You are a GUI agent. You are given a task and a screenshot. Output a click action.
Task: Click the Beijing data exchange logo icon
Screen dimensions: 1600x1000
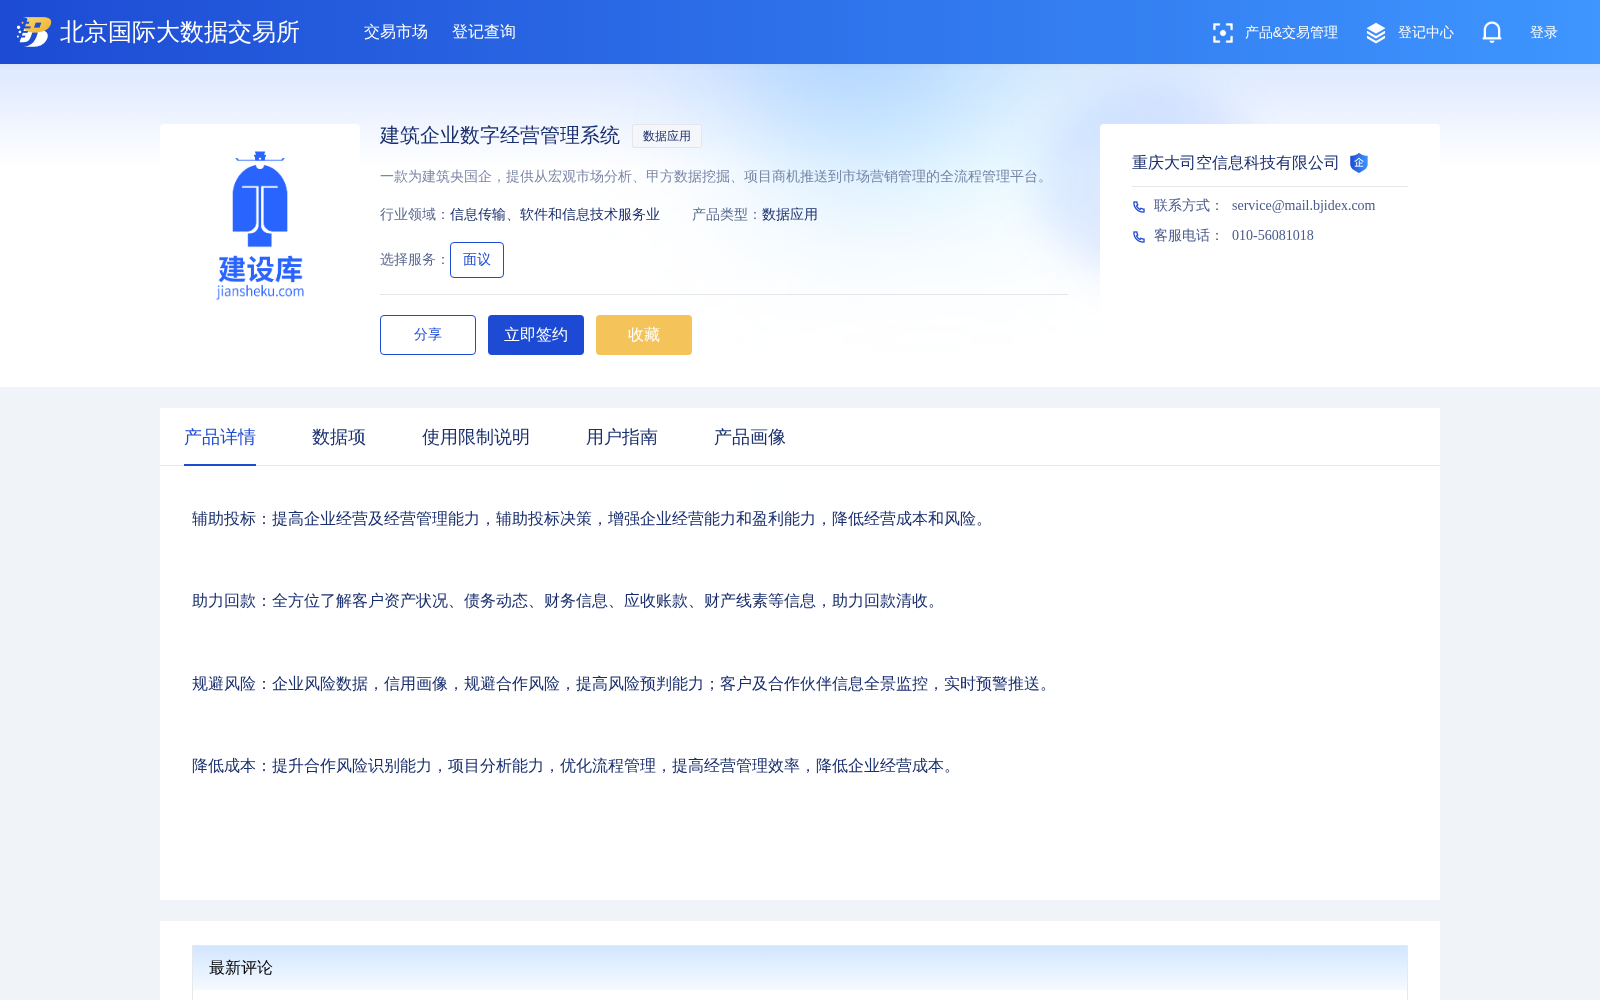(x=34, y=32)
